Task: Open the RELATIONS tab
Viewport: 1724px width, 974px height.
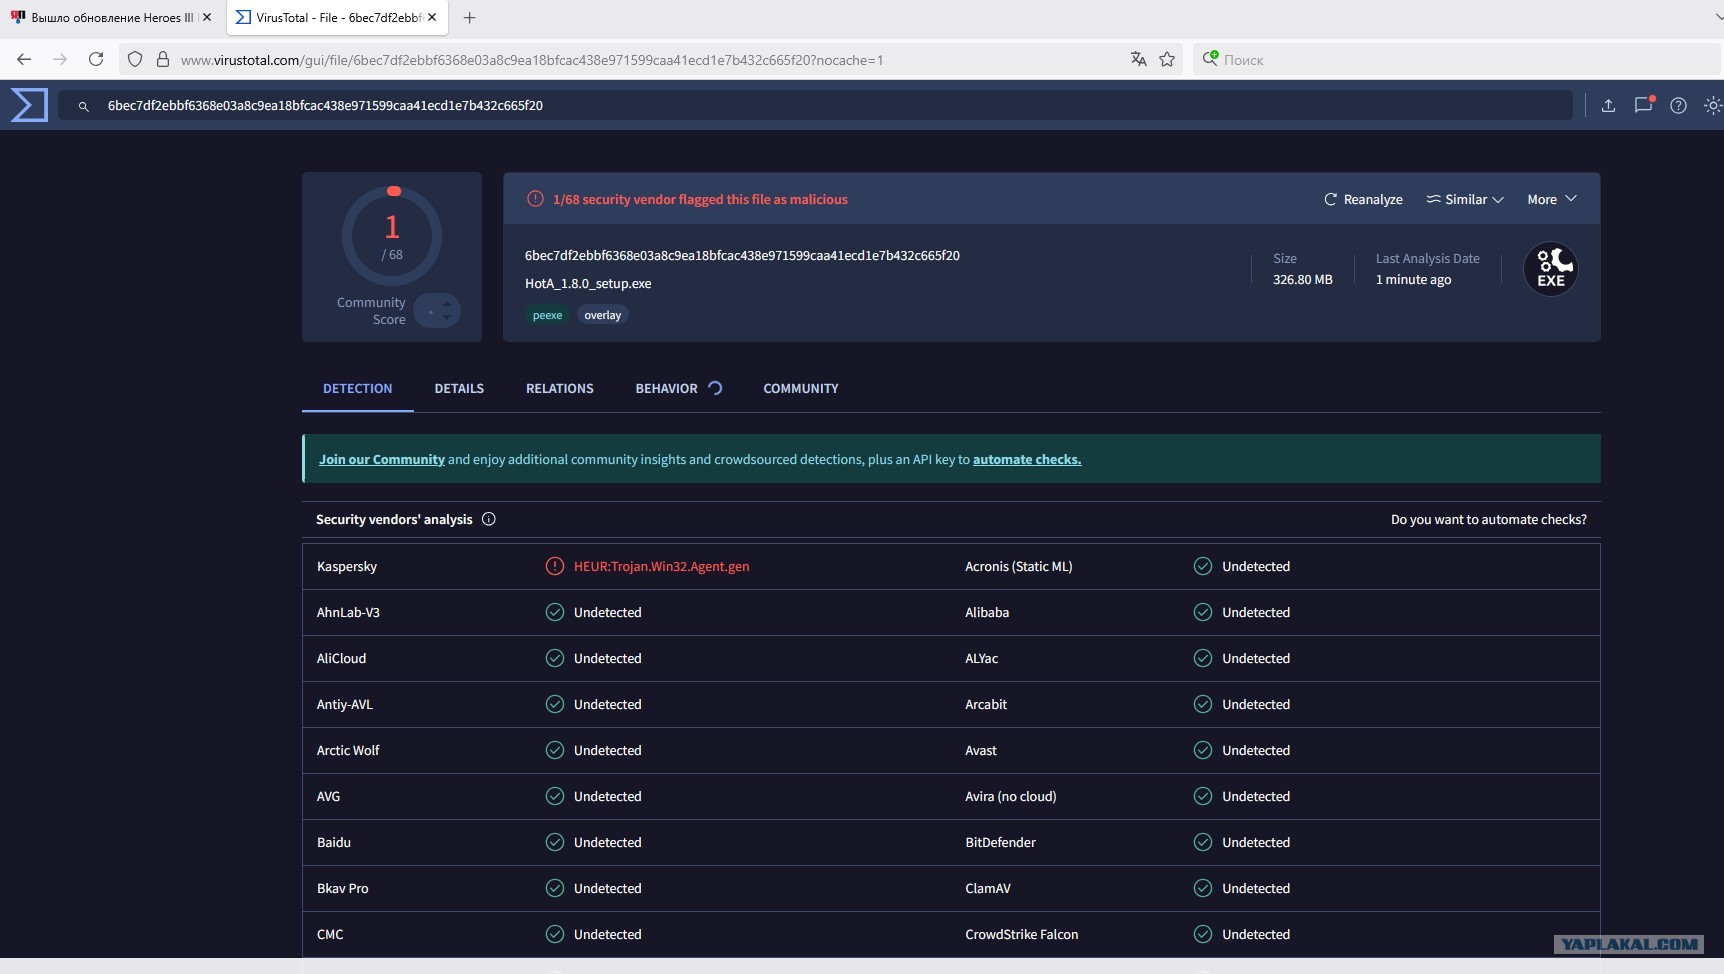Action: [560, 388]
